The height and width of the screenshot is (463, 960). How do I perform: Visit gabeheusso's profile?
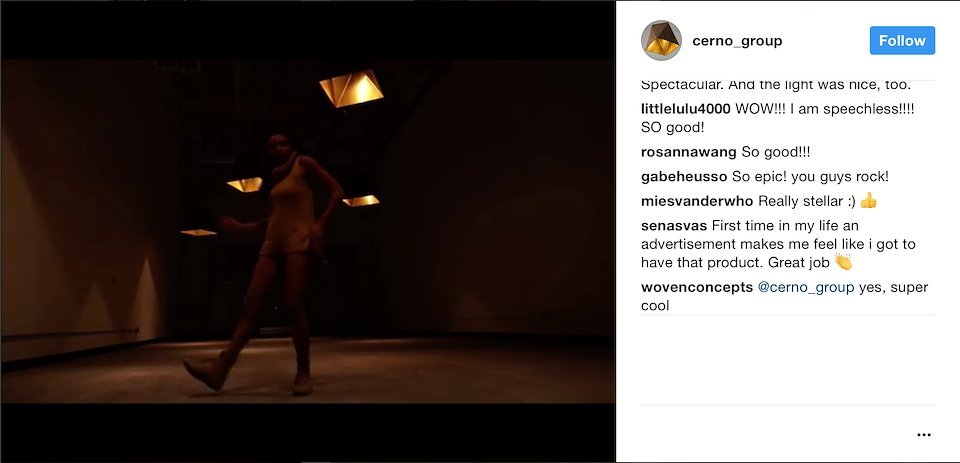684,176
